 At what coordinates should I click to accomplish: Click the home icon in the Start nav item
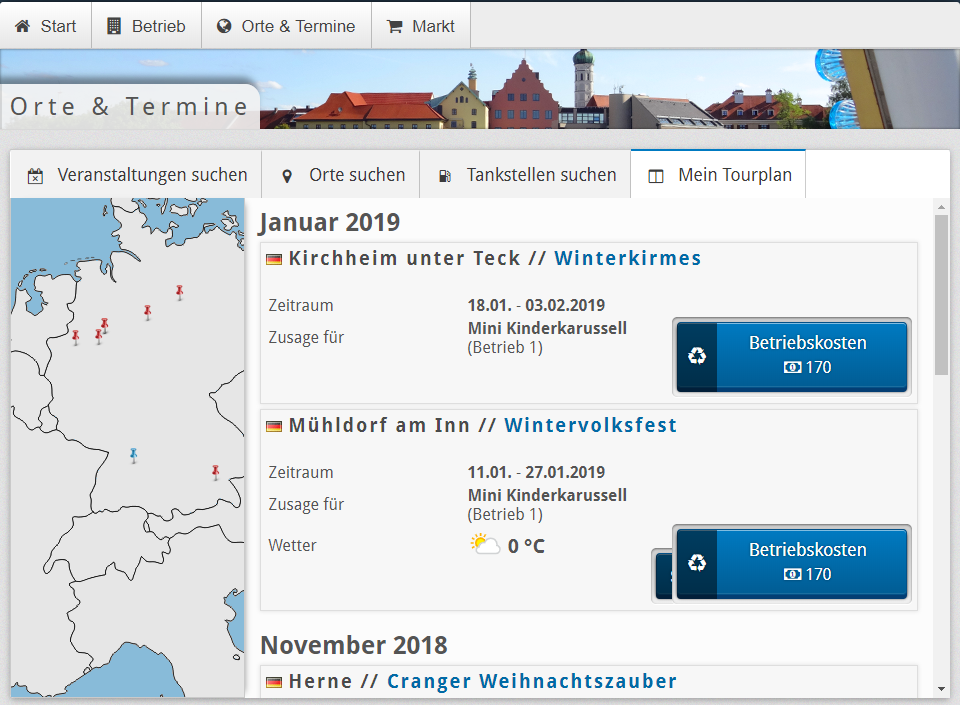tap(23, 26)
